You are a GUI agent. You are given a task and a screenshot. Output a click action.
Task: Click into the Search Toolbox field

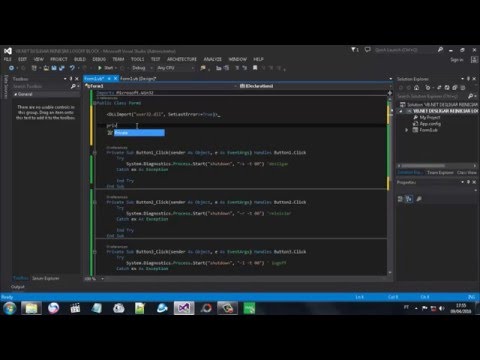(x=42, y=86)
